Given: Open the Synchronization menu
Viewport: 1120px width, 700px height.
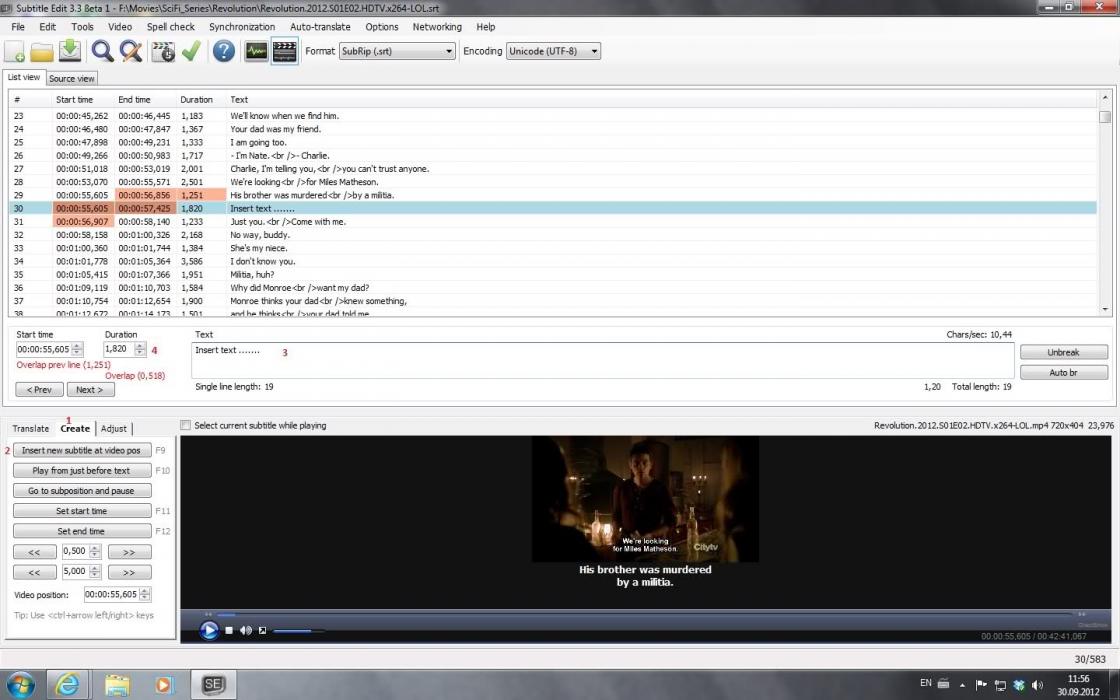Looking at the screenshot, I should point(241,27).
